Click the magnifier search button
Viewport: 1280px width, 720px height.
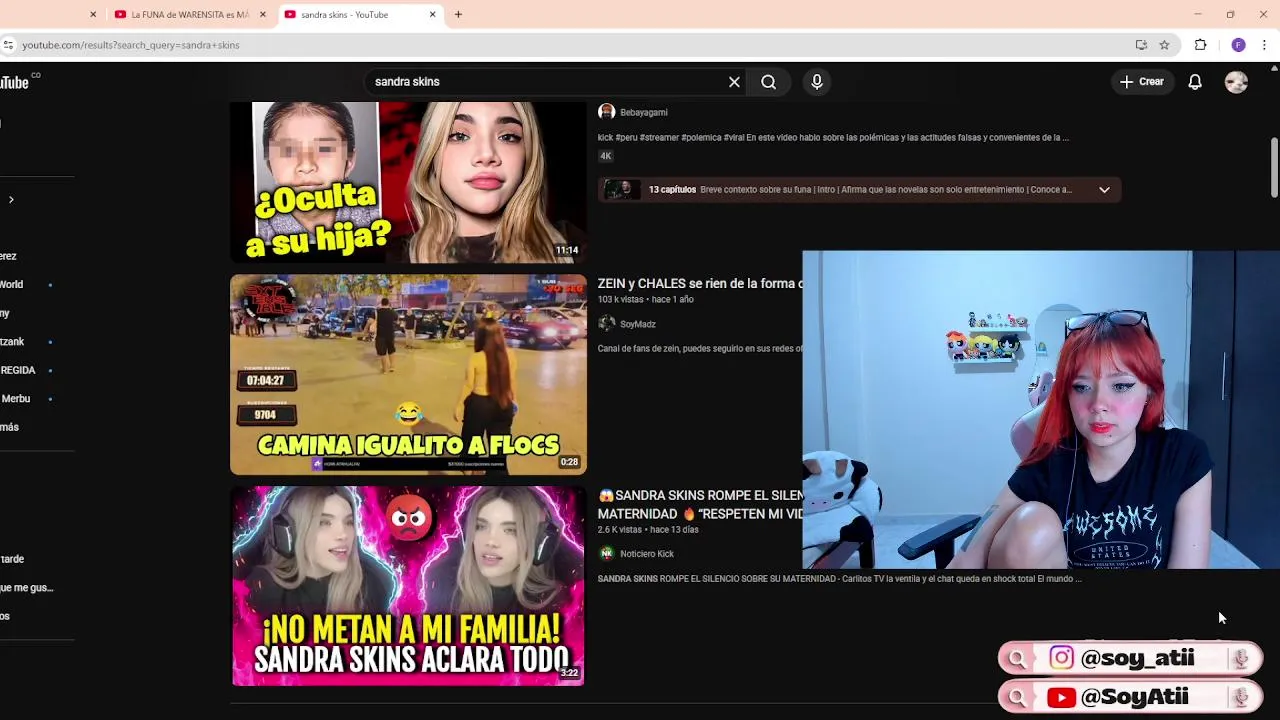(768, 82)
